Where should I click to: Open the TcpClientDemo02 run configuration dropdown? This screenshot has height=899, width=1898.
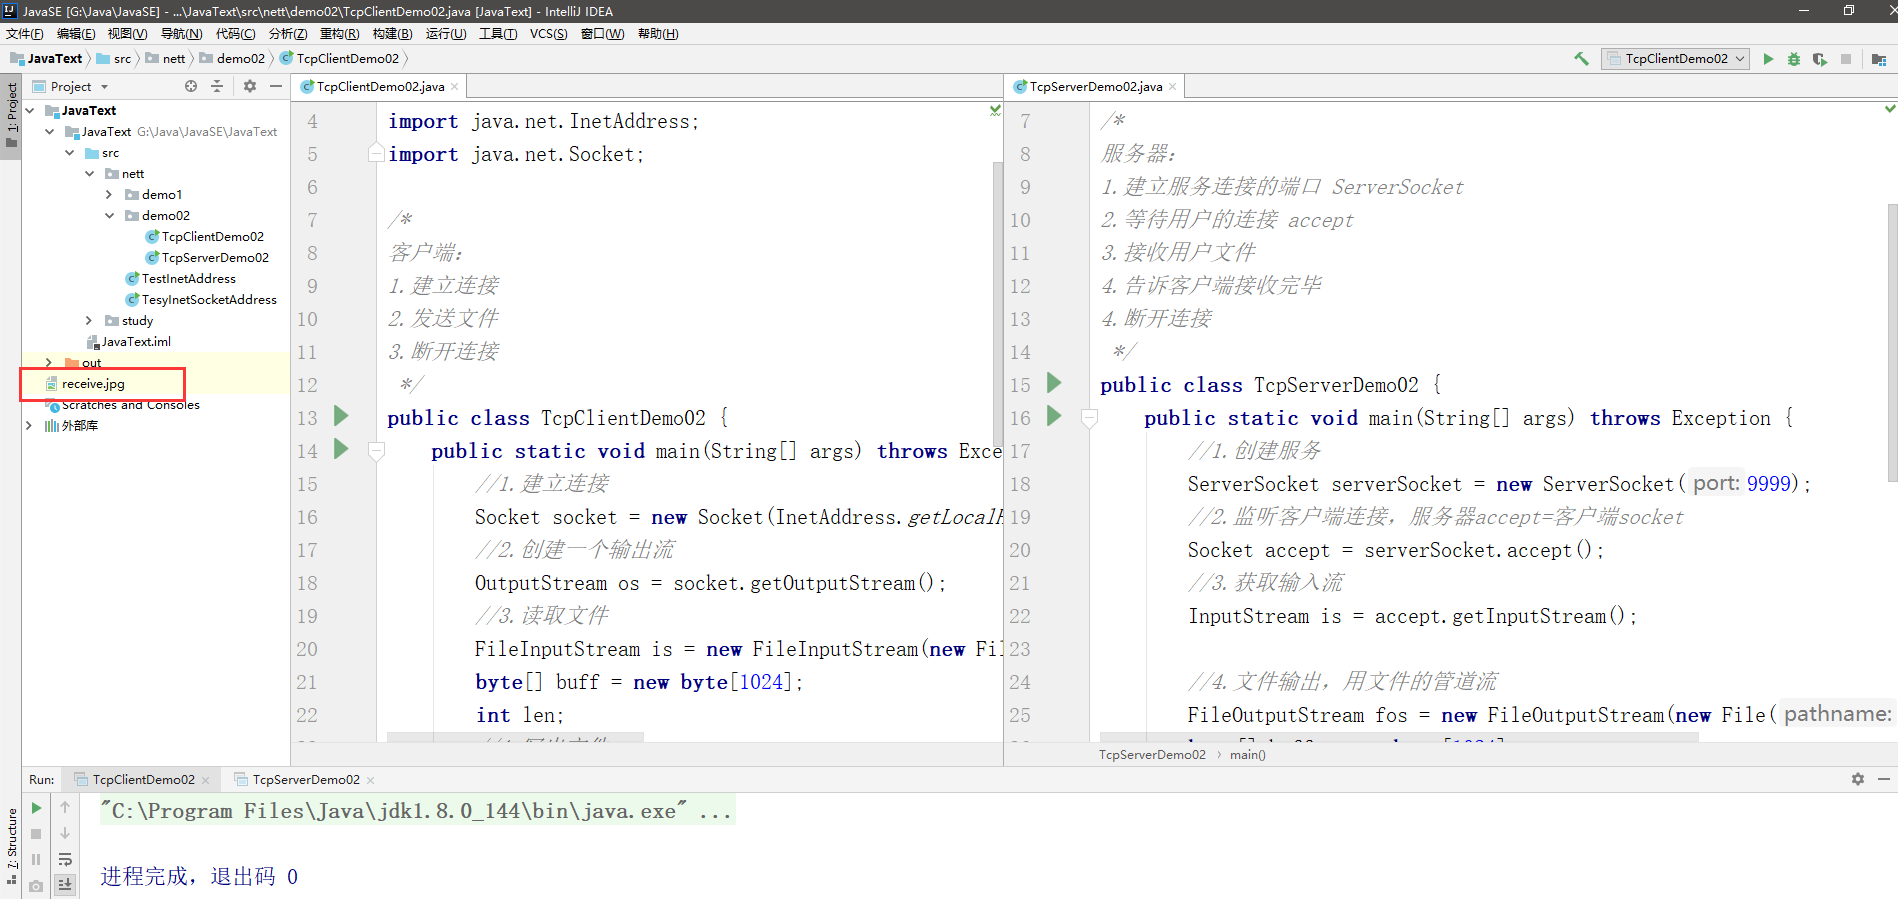pyautogui.click(x=1675, y=59)
